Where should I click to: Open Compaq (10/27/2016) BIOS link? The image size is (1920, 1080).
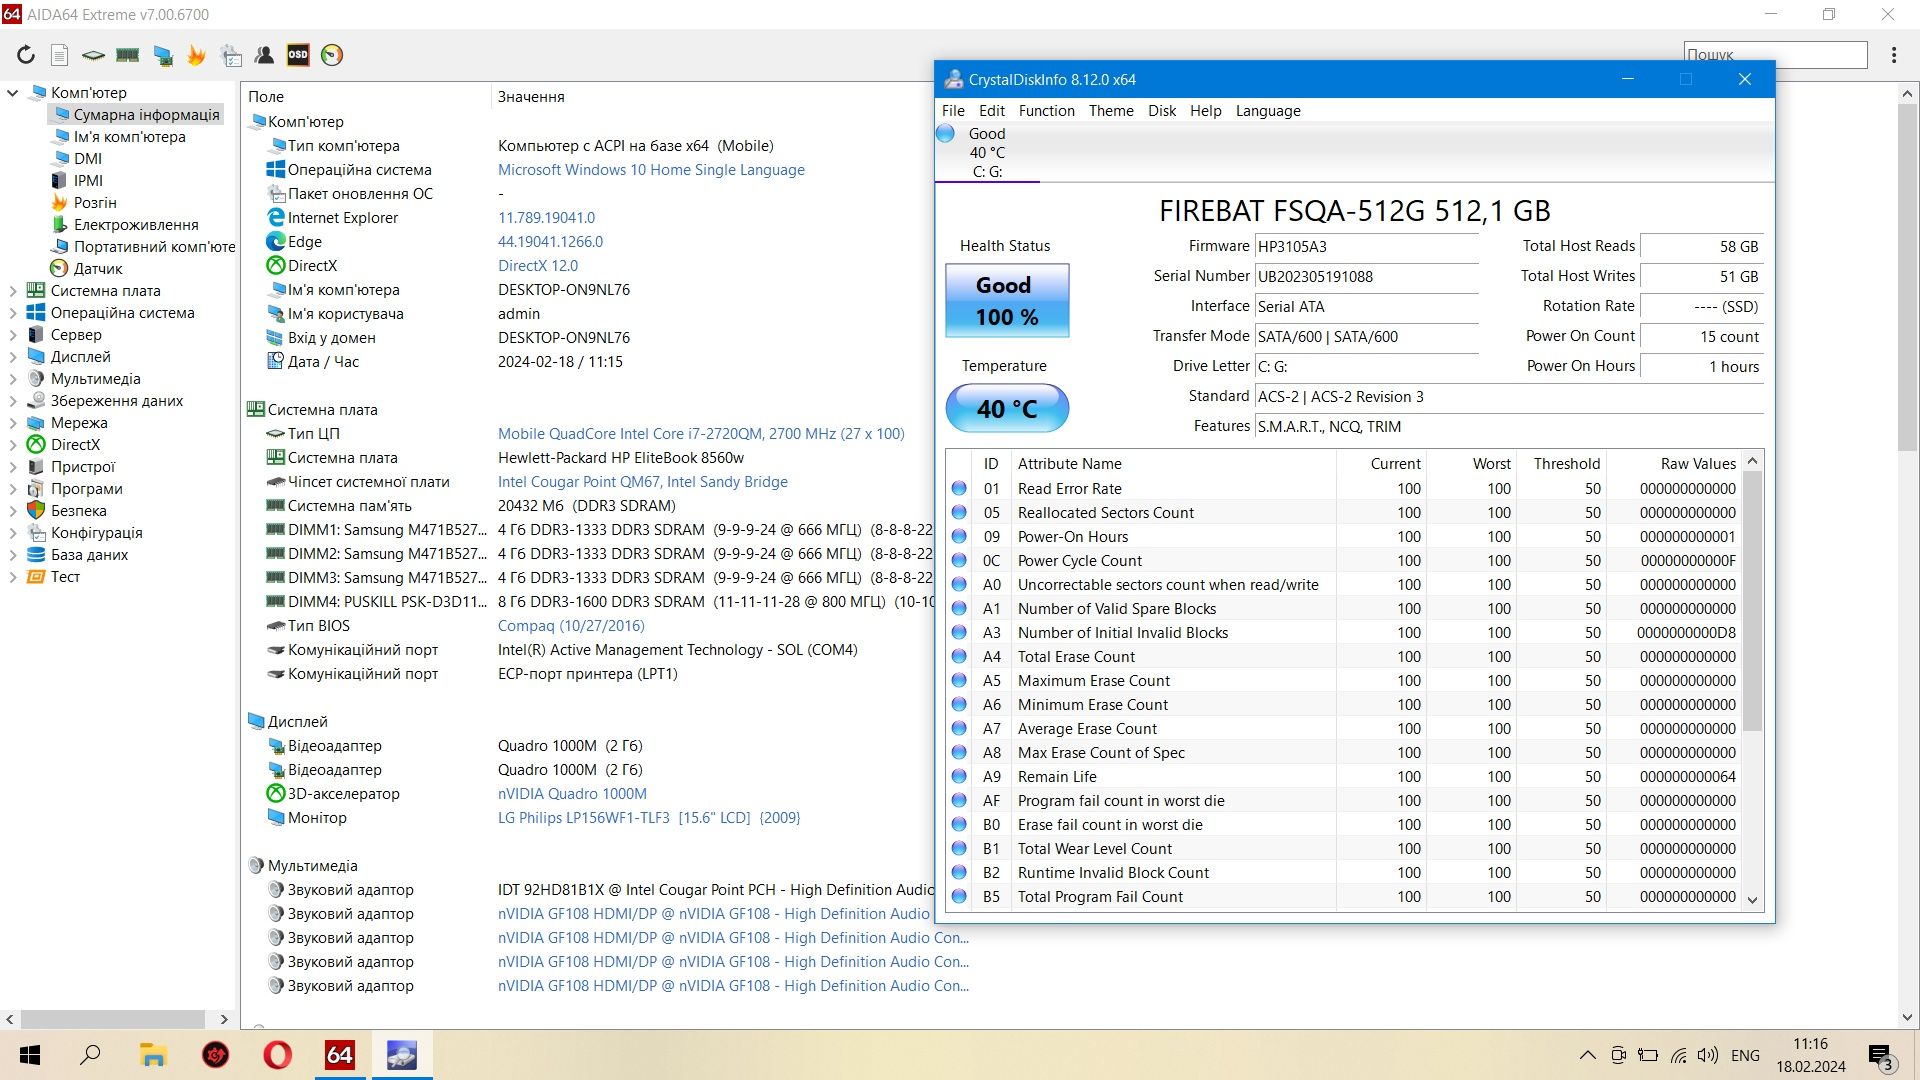pyautogui.click(x=571, y=625)
